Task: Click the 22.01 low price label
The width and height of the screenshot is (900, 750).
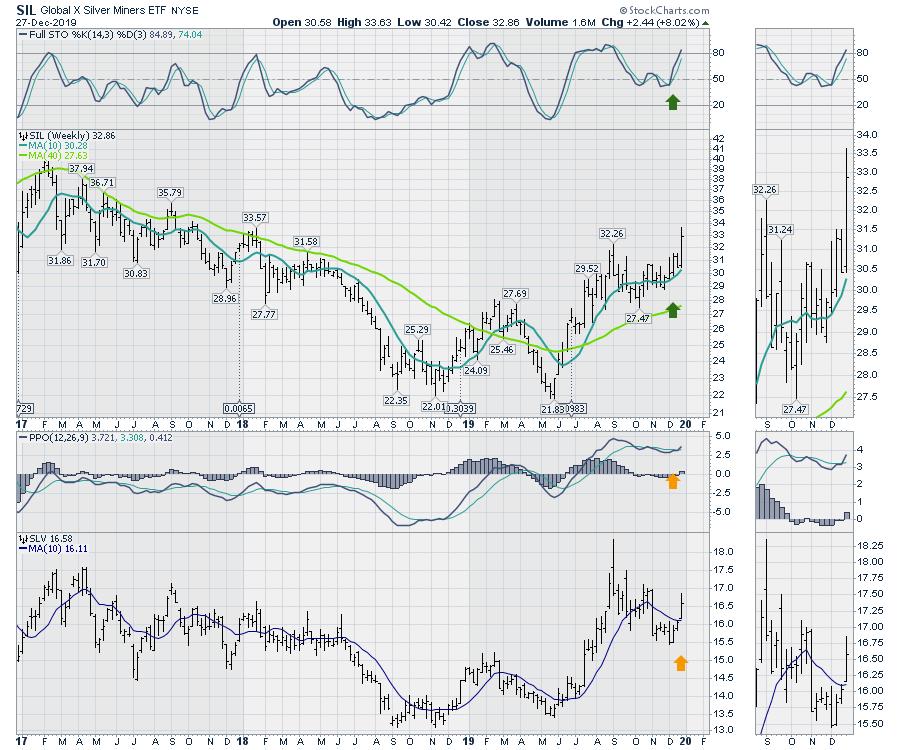Action: pos(433,407)
